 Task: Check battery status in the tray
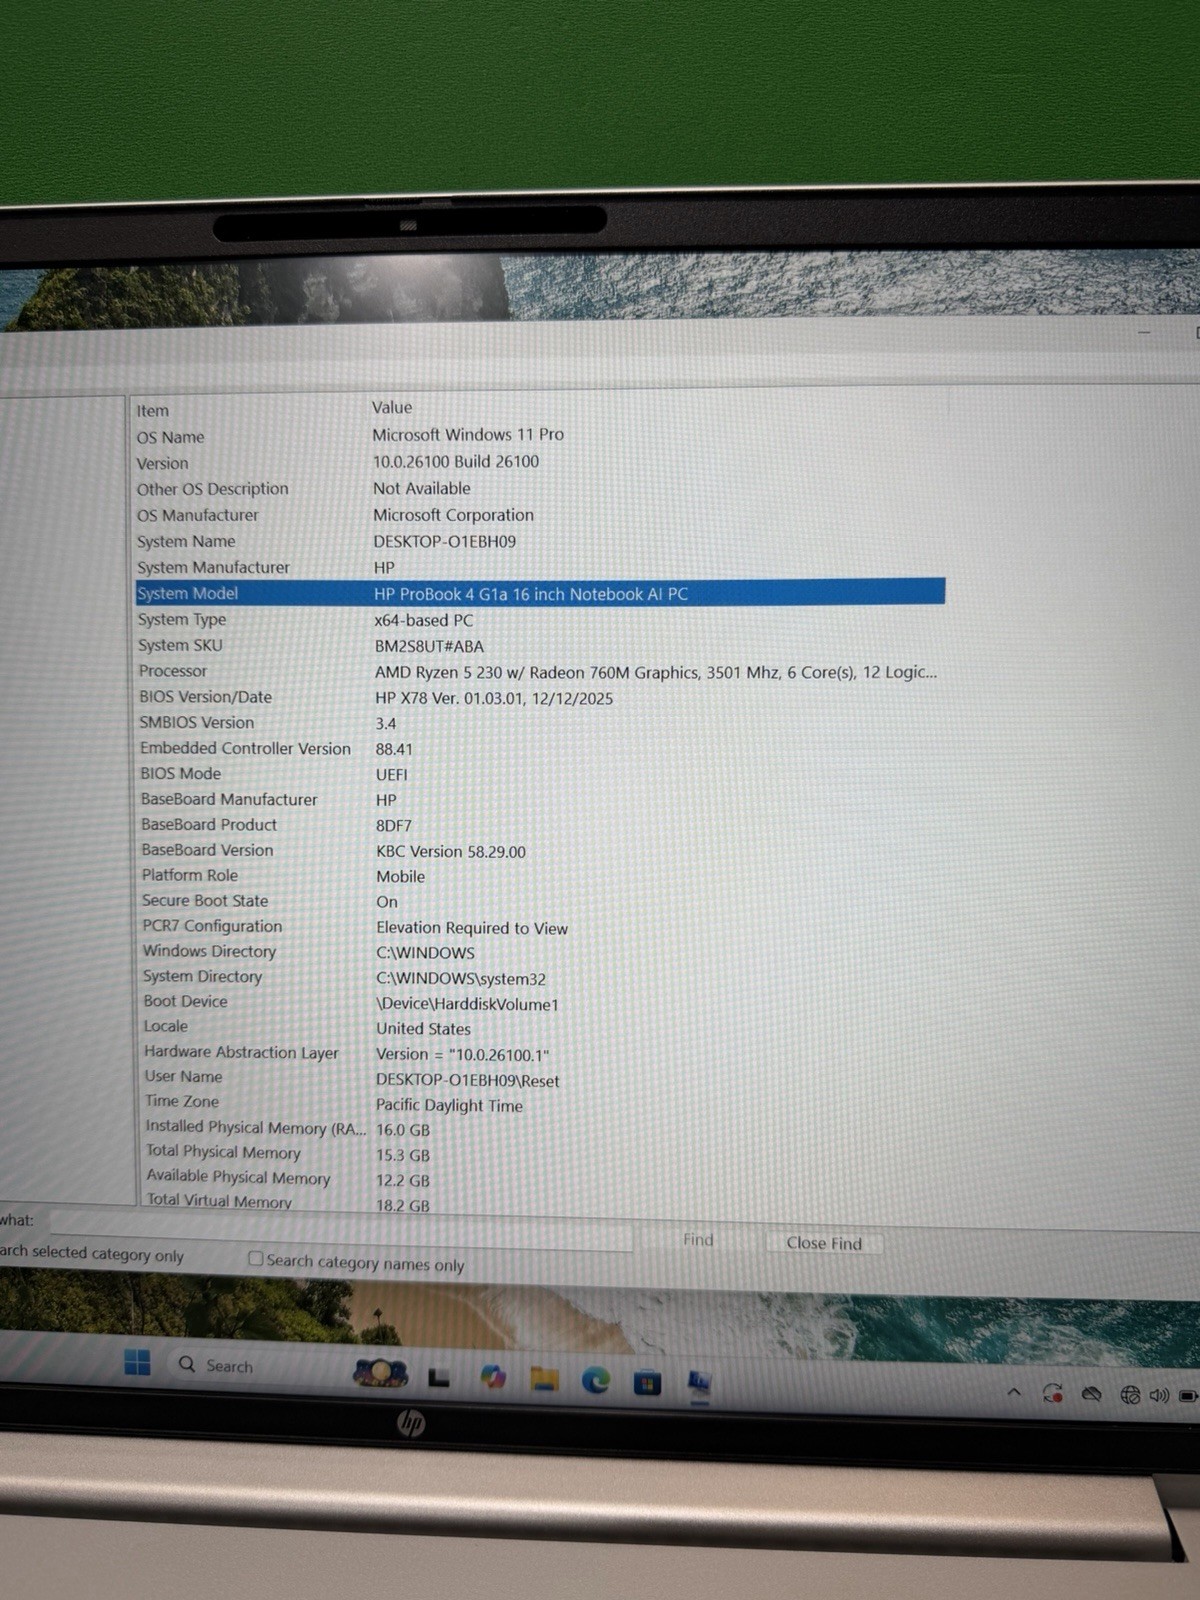tap(1188, 1395)
